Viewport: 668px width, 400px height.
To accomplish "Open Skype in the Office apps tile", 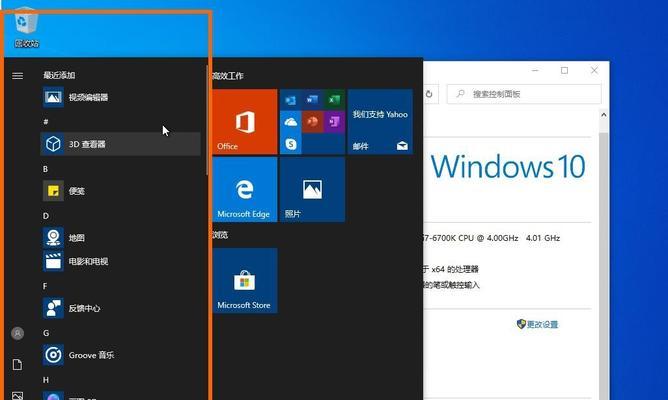I will [291, 144].
